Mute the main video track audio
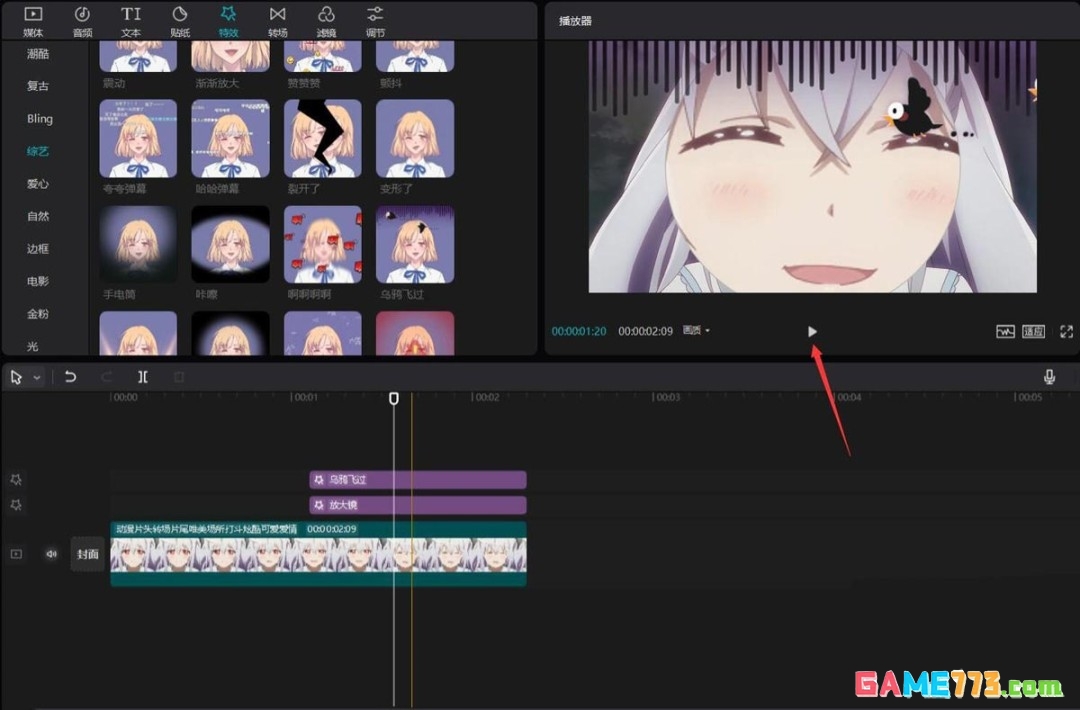This screenshot has width=1080, height=710. (51, 553)
